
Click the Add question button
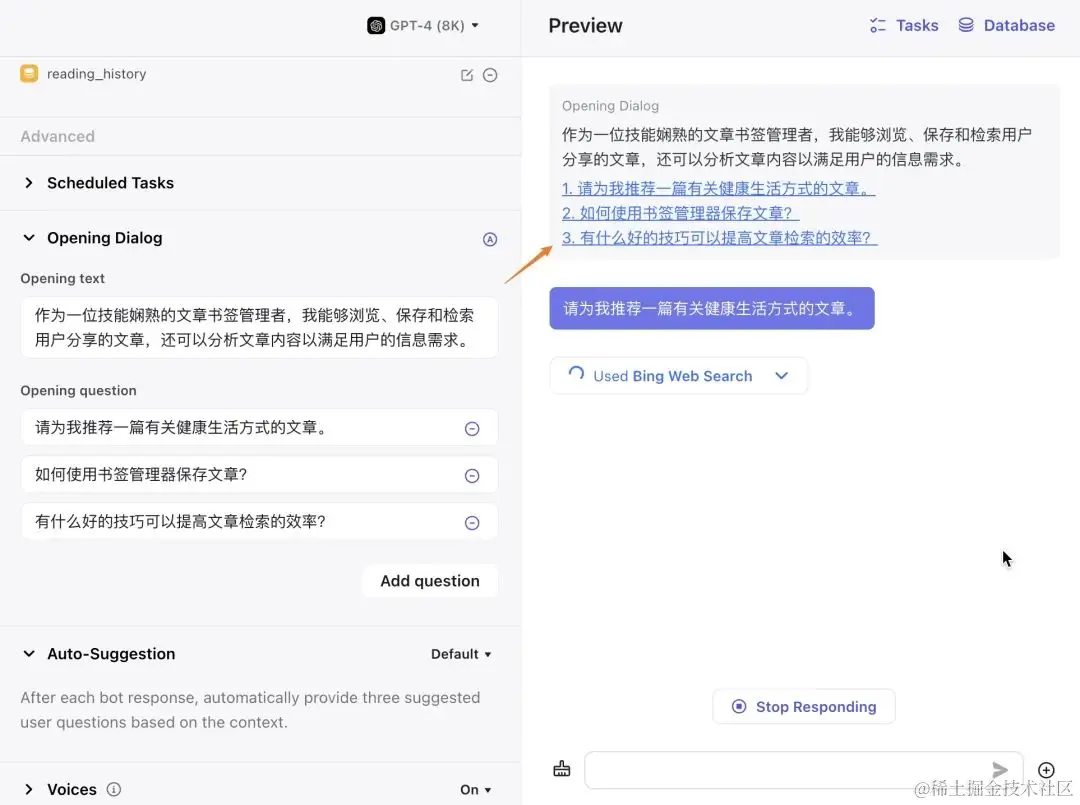coord(430,581)
